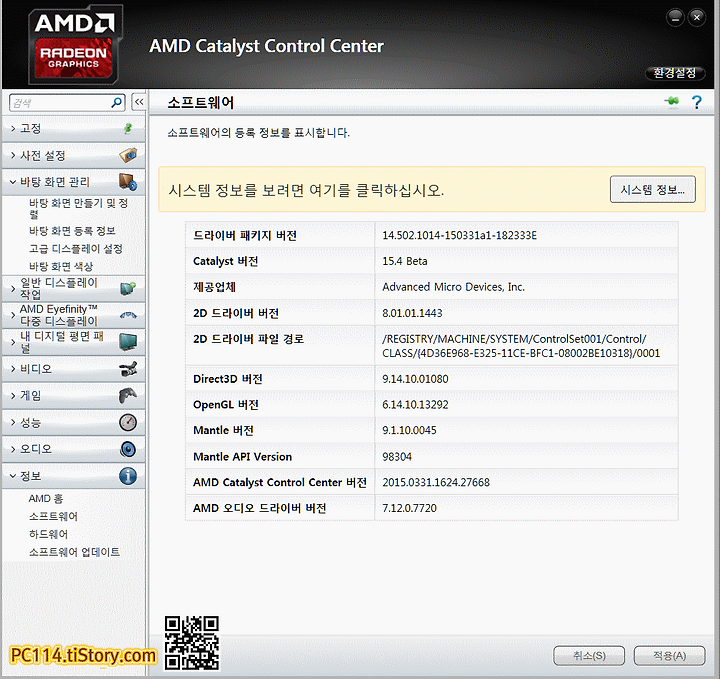
Task: Expand 일반 디스플레이 작업 section
Action: click(x=73, y=288)
